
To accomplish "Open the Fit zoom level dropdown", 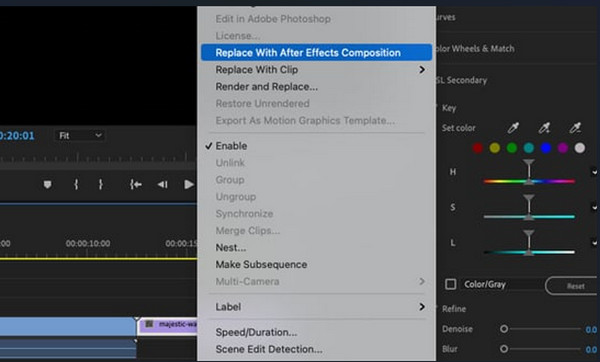I will pyautogui.click(x=80, y=135).
